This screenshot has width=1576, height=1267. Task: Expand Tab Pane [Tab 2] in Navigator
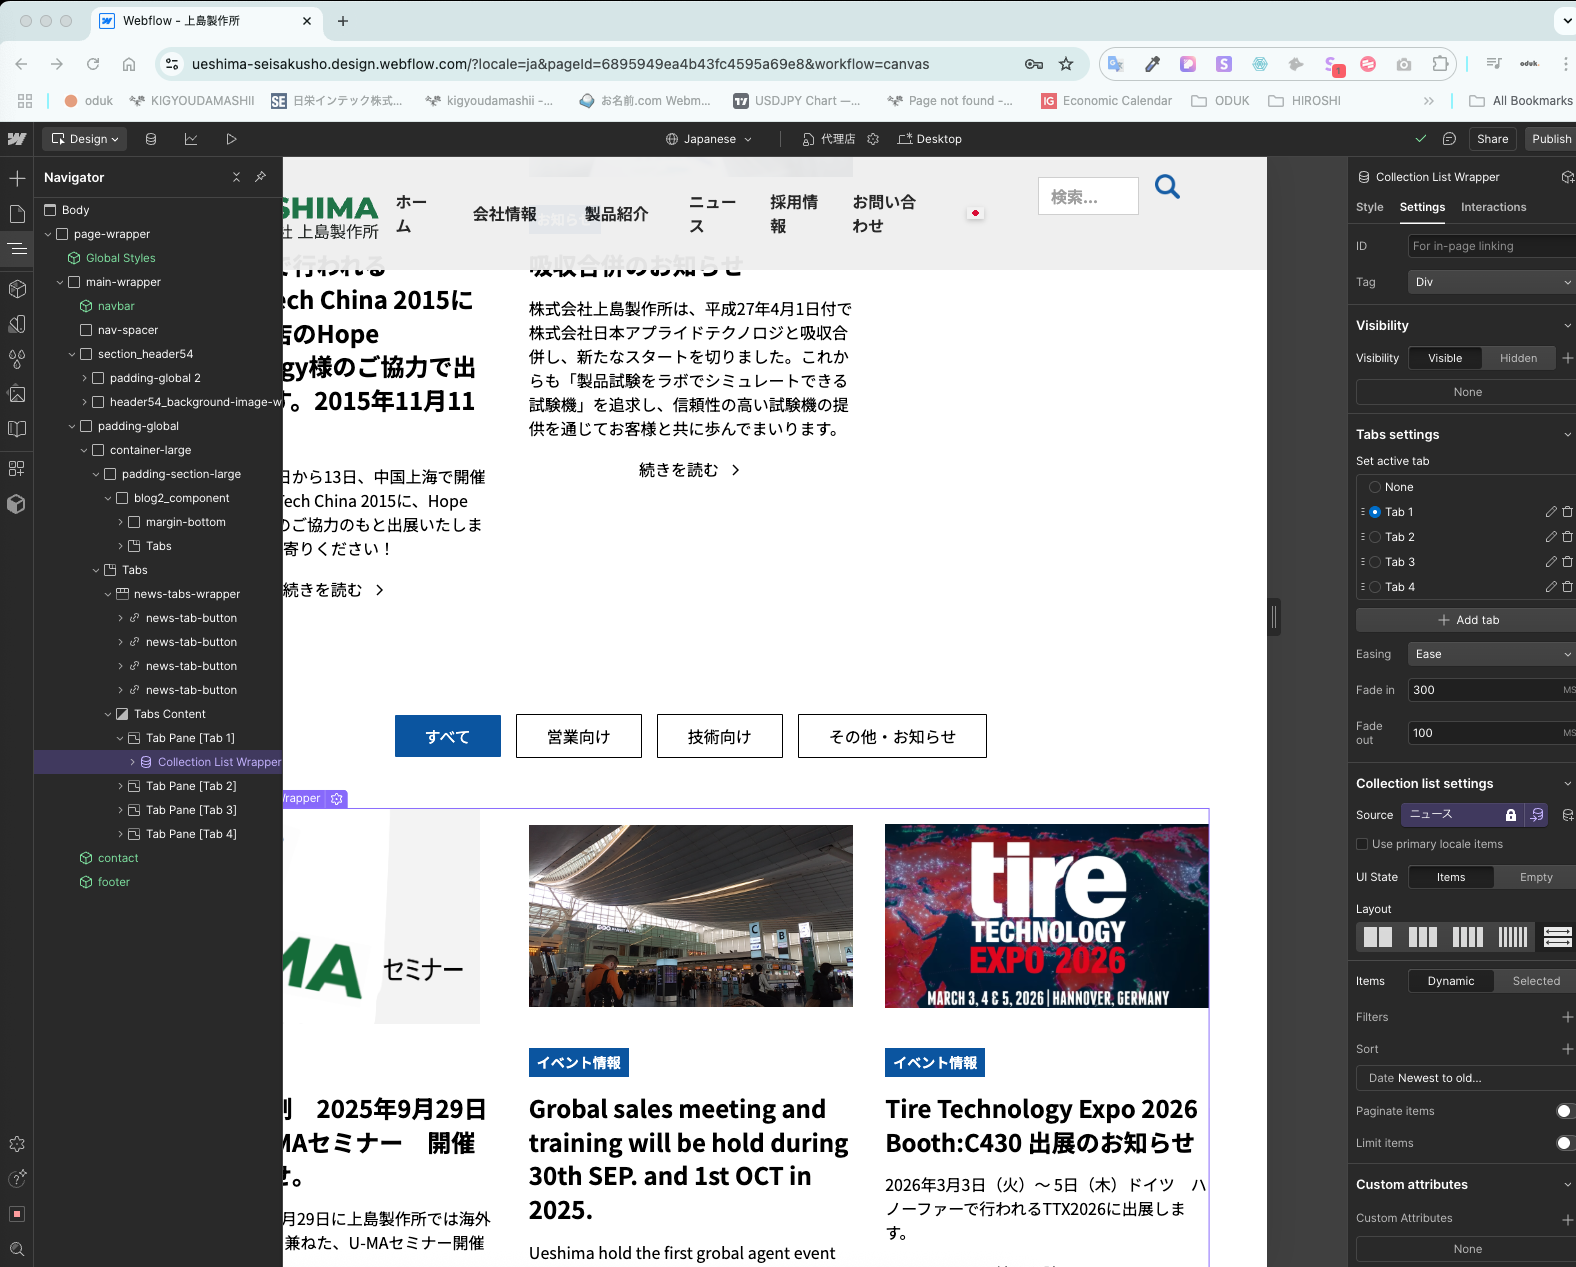click(x=120, y=786)
